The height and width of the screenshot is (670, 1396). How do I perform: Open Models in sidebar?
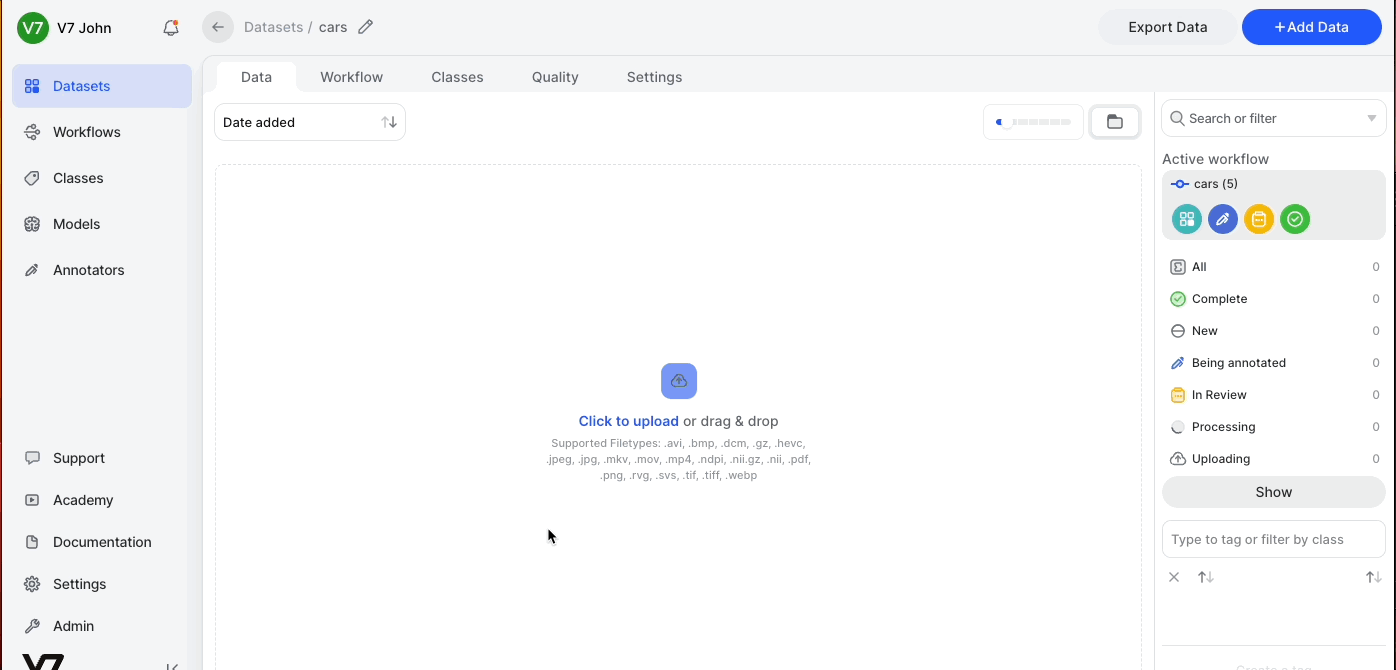pyautogui.click(x=102, y=224)
